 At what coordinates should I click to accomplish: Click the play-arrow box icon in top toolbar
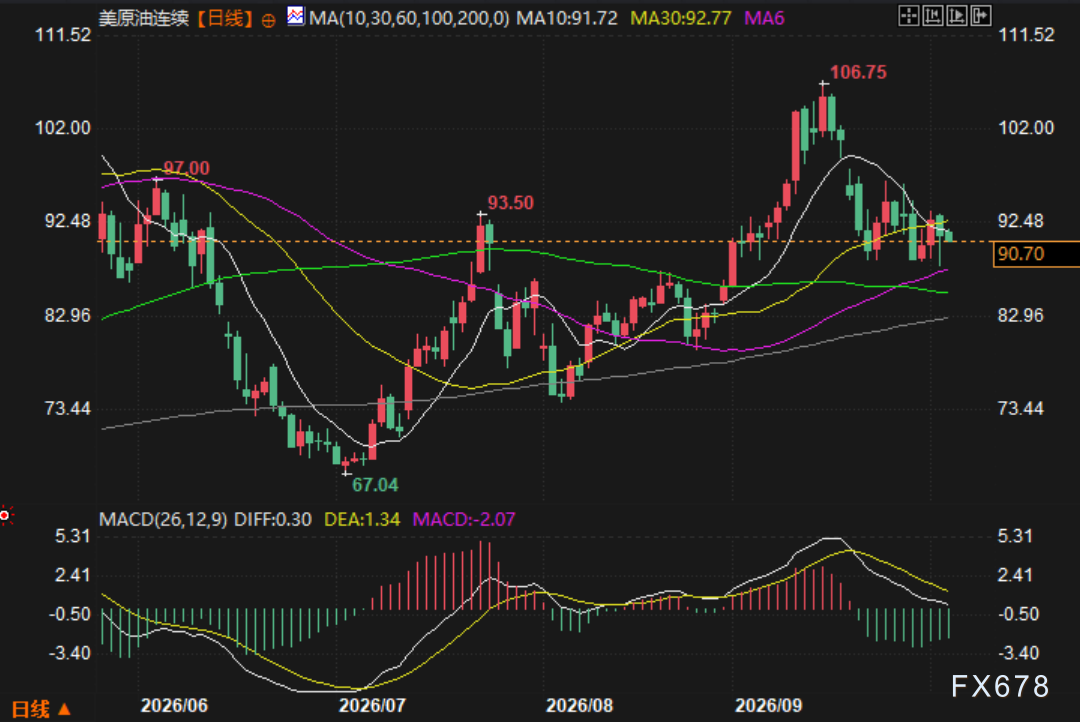[x=957, y=16]
